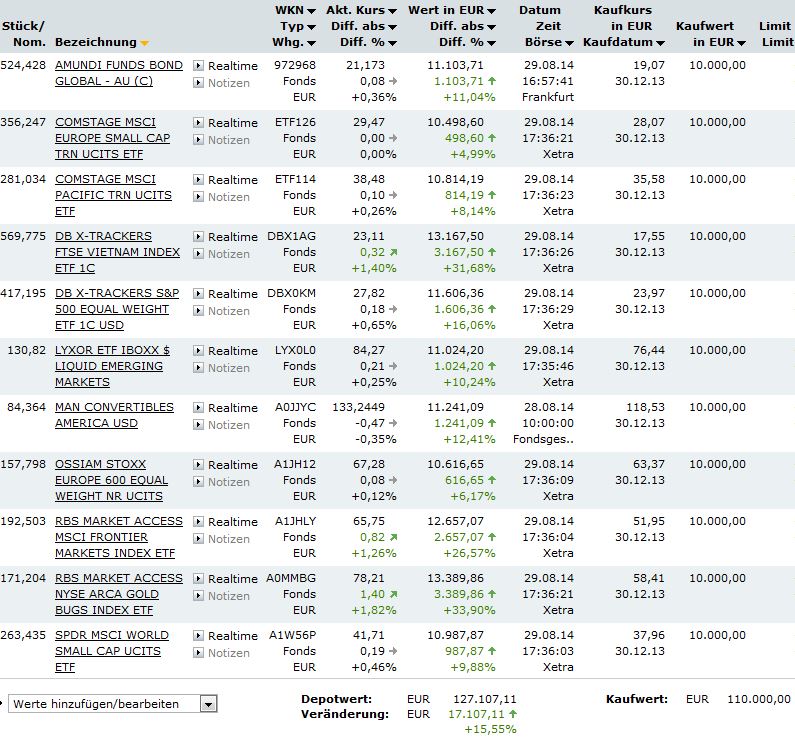The height and width of the screenshot is (742, 795).
Task: Sort by Wert in EUR column arrow
Action: pyautogui.click(x=491, y=11)
